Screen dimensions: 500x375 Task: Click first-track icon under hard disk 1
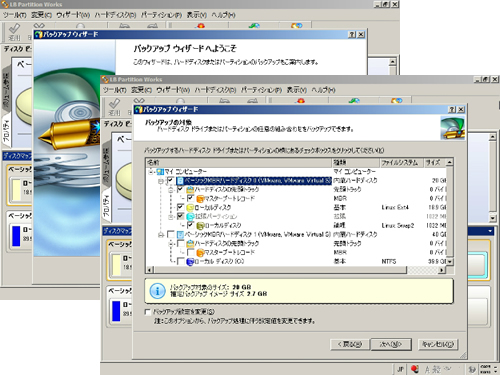coord(190,244)
